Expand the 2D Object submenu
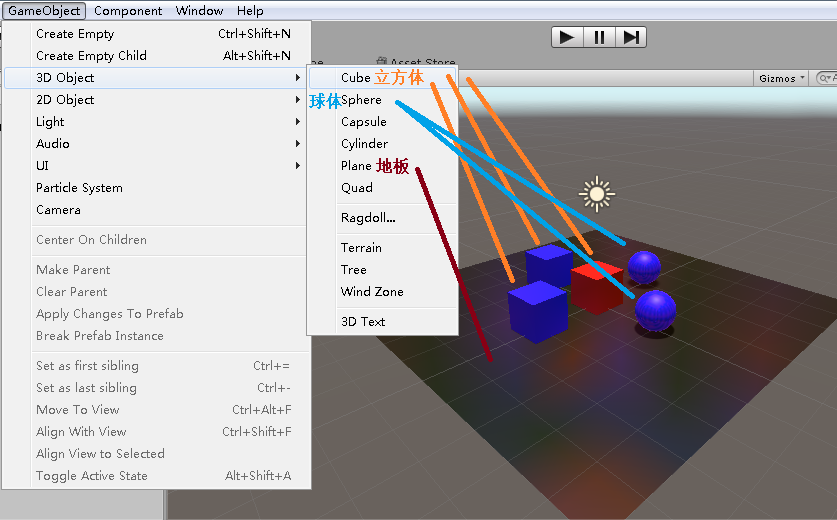This screenshot has height=520, width=837. (157, 100)
